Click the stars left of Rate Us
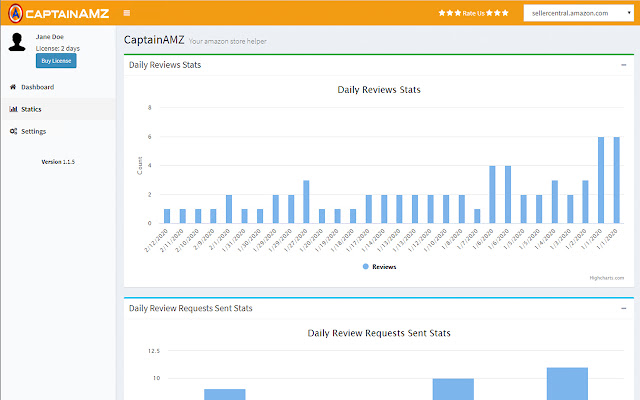 point(450,13)
